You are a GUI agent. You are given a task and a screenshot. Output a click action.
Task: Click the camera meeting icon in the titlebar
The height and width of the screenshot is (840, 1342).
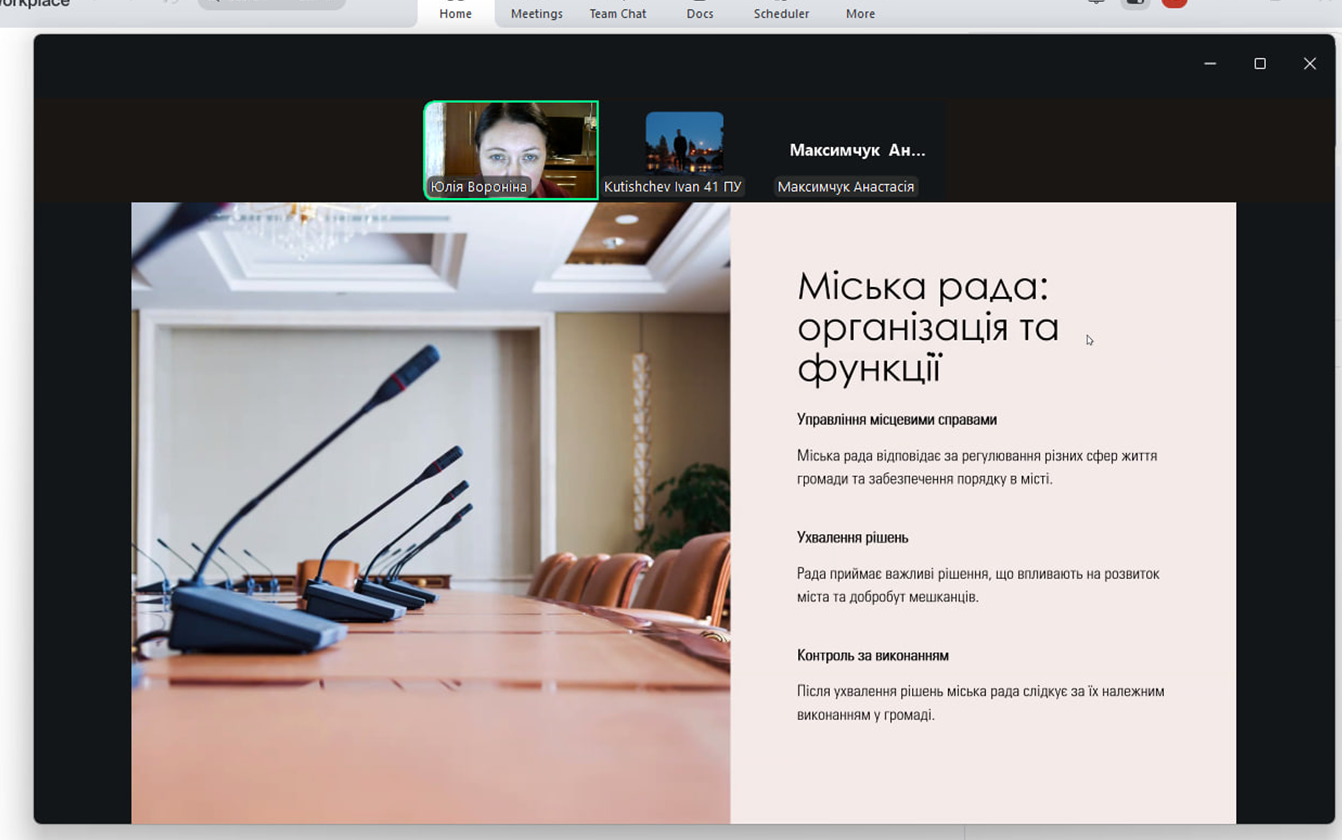pyautogui.click(x=1135, y=3)
